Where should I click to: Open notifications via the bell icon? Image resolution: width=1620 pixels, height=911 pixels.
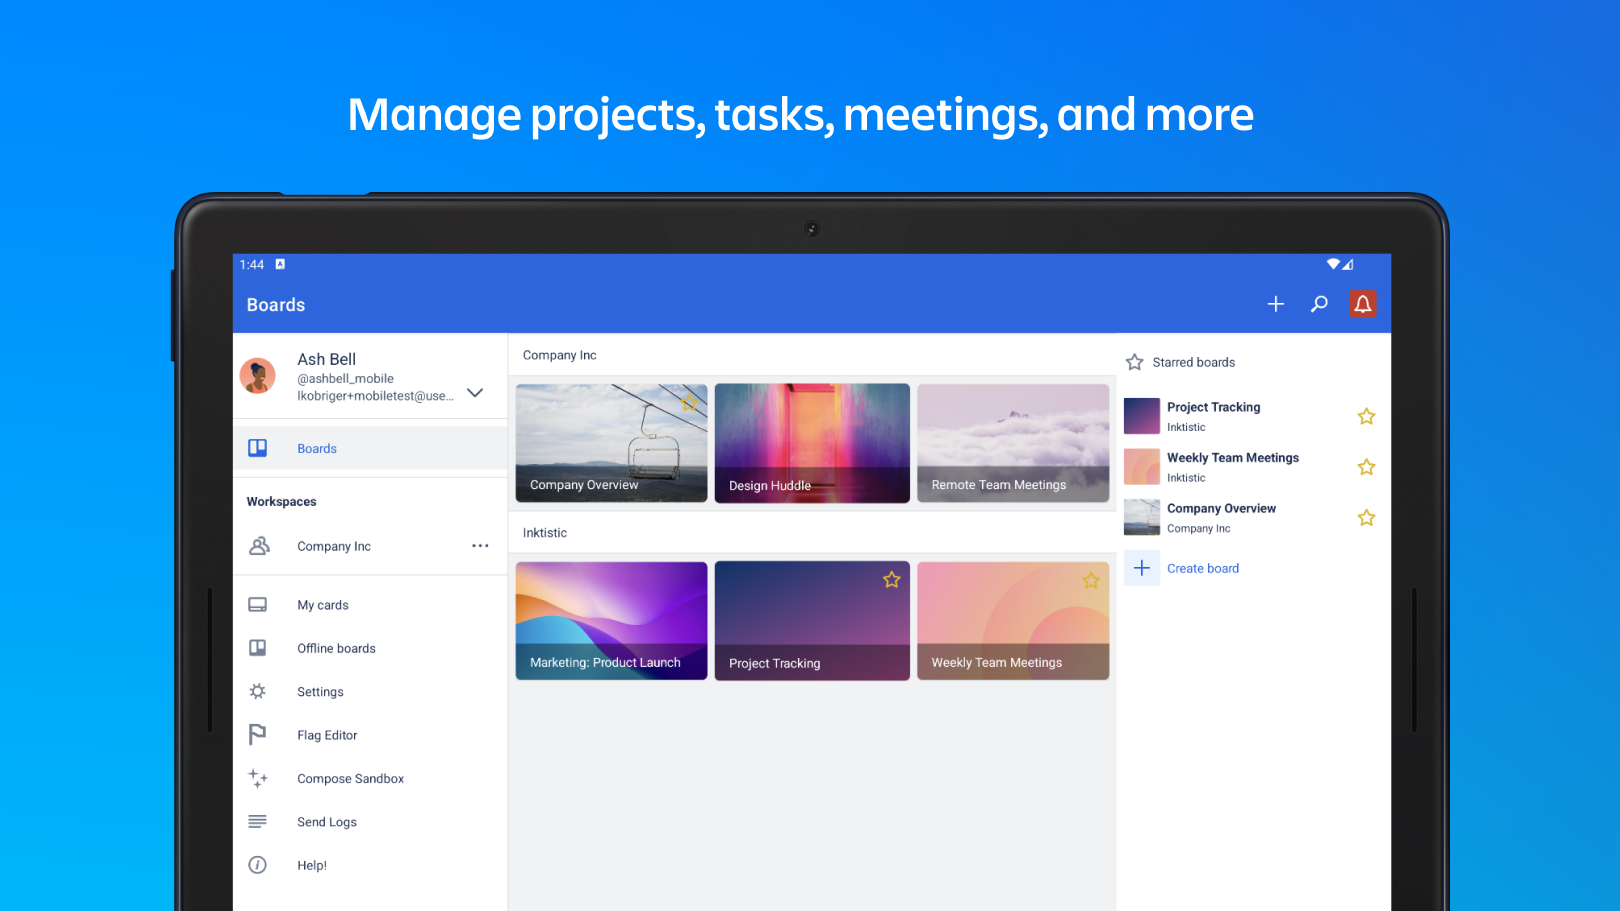(1362, 304)
